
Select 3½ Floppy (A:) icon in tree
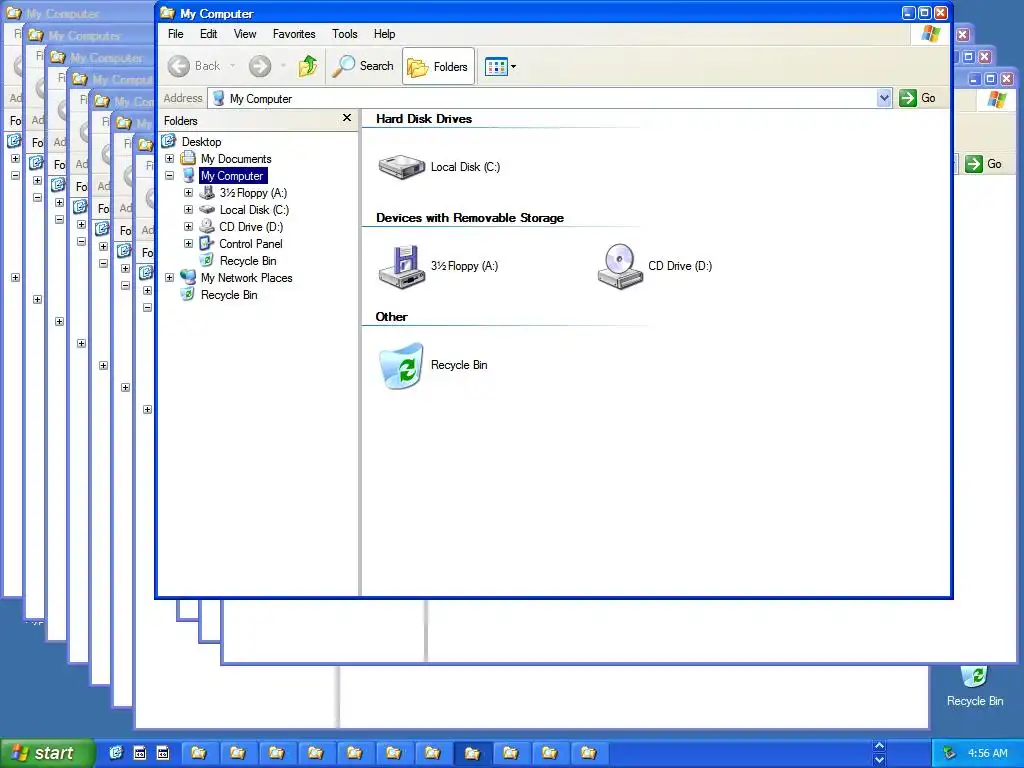[x=207, y=192]
